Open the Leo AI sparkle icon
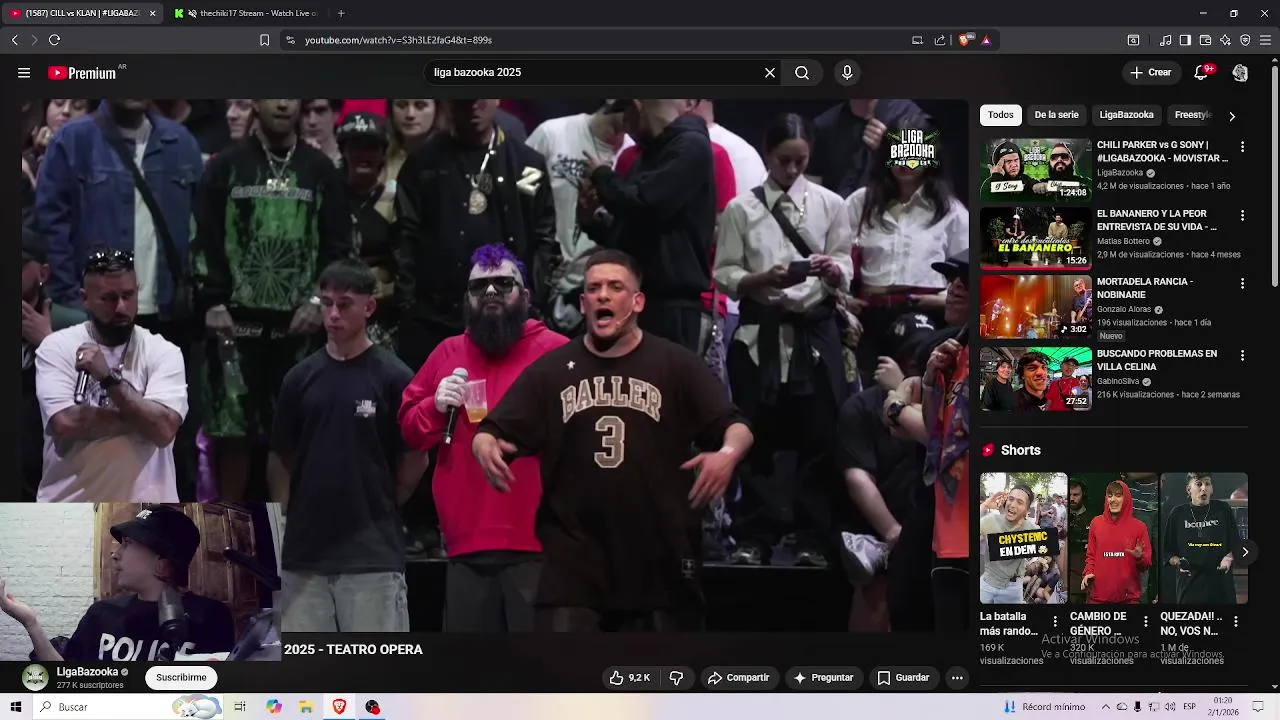The height and width of the screenshot is (720, 1280). (1225, 40)
